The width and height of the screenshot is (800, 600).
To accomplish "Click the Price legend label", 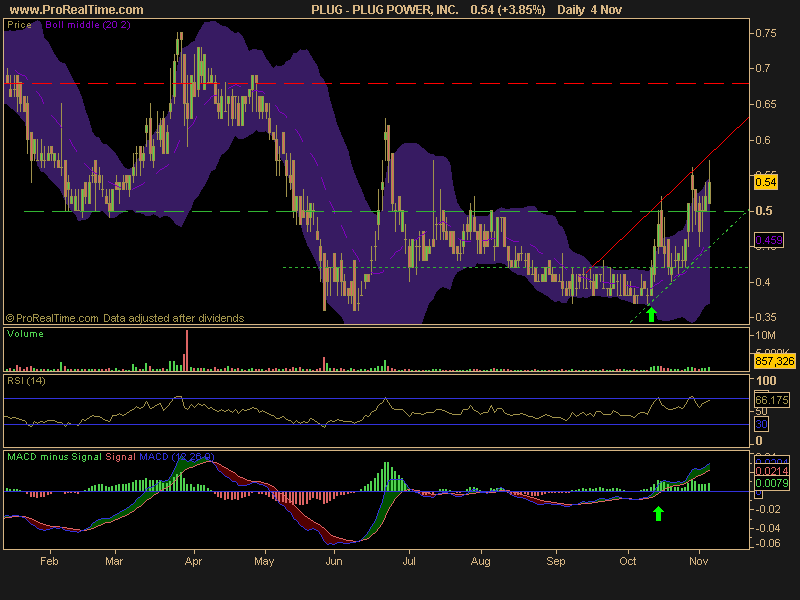I will (x=19, y=24).
